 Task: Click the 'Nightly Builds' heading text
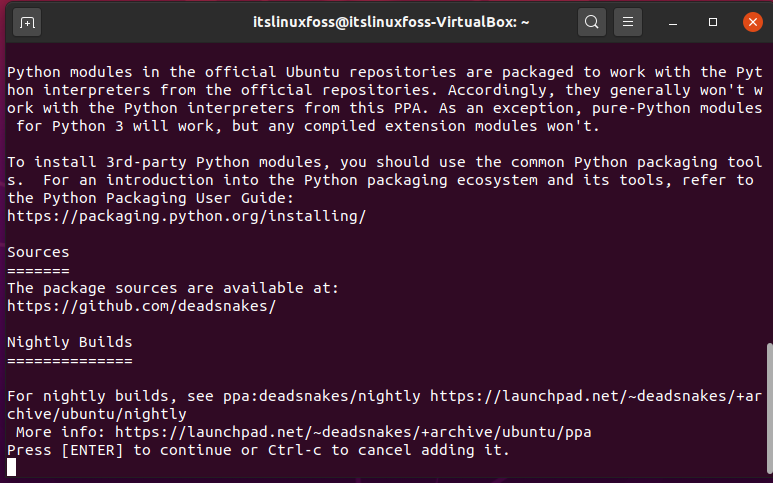point(70,342)
